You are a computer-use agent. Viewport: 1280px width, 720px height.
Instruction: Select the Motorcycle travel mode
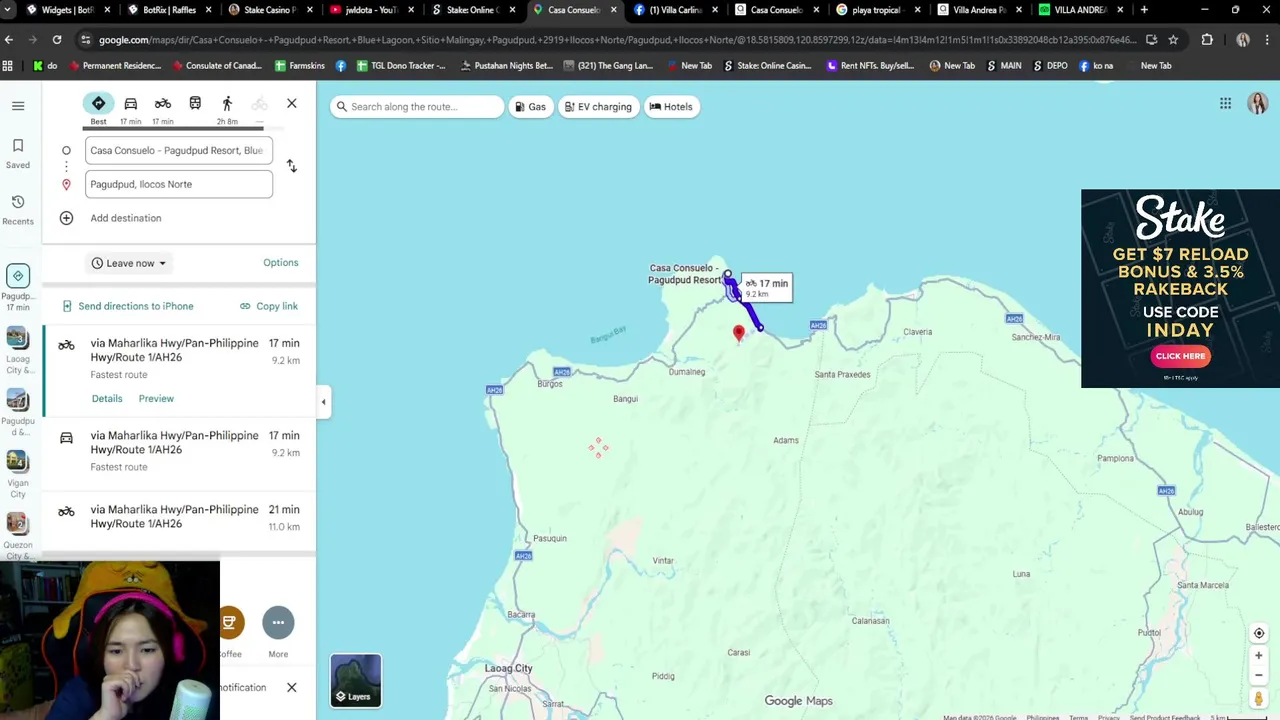point(162,108)
